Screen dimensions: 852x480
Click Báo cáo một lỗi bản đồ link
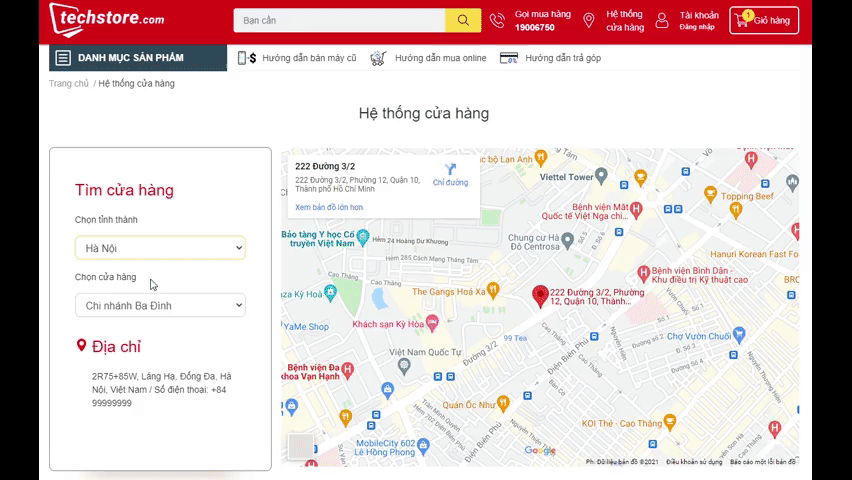click(762, 462)
